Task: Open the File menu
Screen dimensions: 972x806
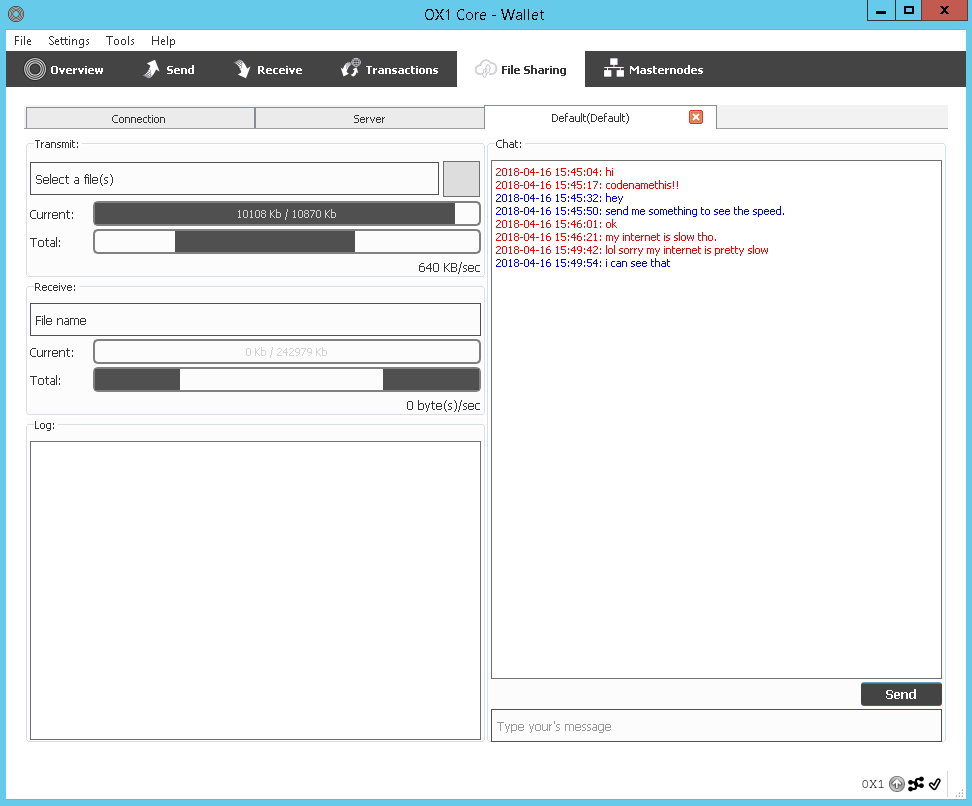Action: tap(23, 41)
